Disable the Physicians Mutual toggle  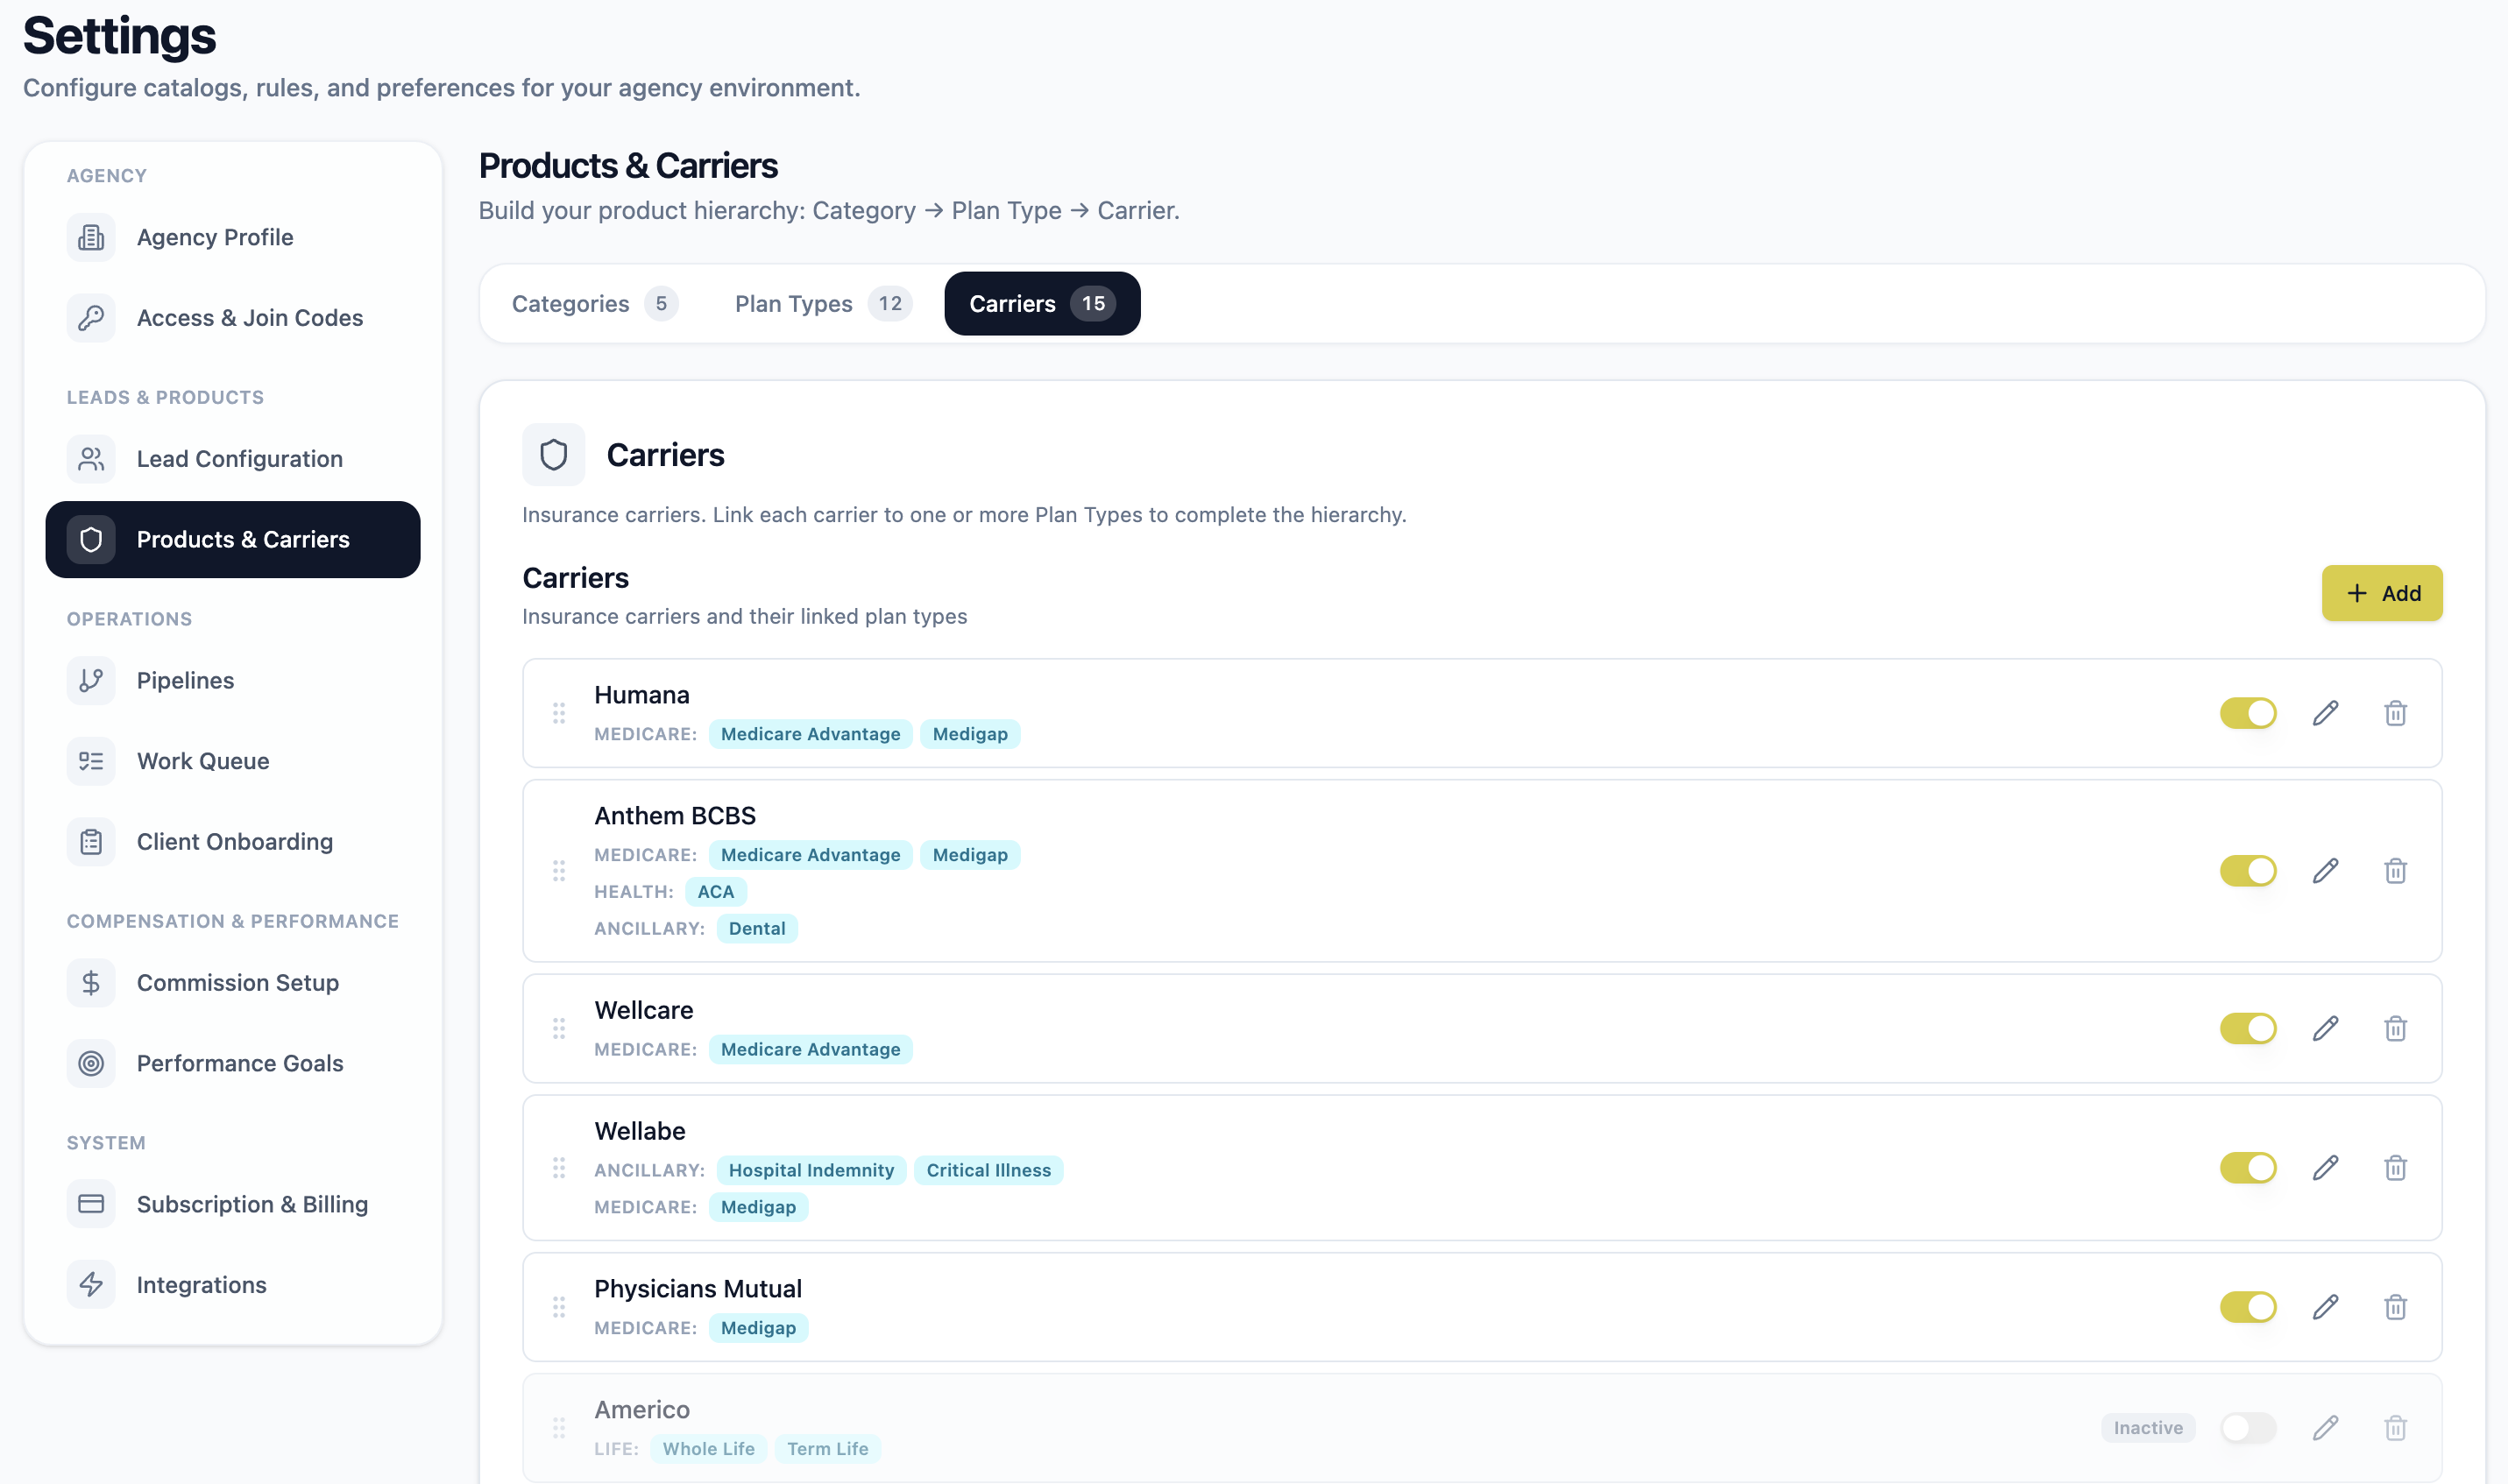pyautogui.click(x=2248, y=1307)
